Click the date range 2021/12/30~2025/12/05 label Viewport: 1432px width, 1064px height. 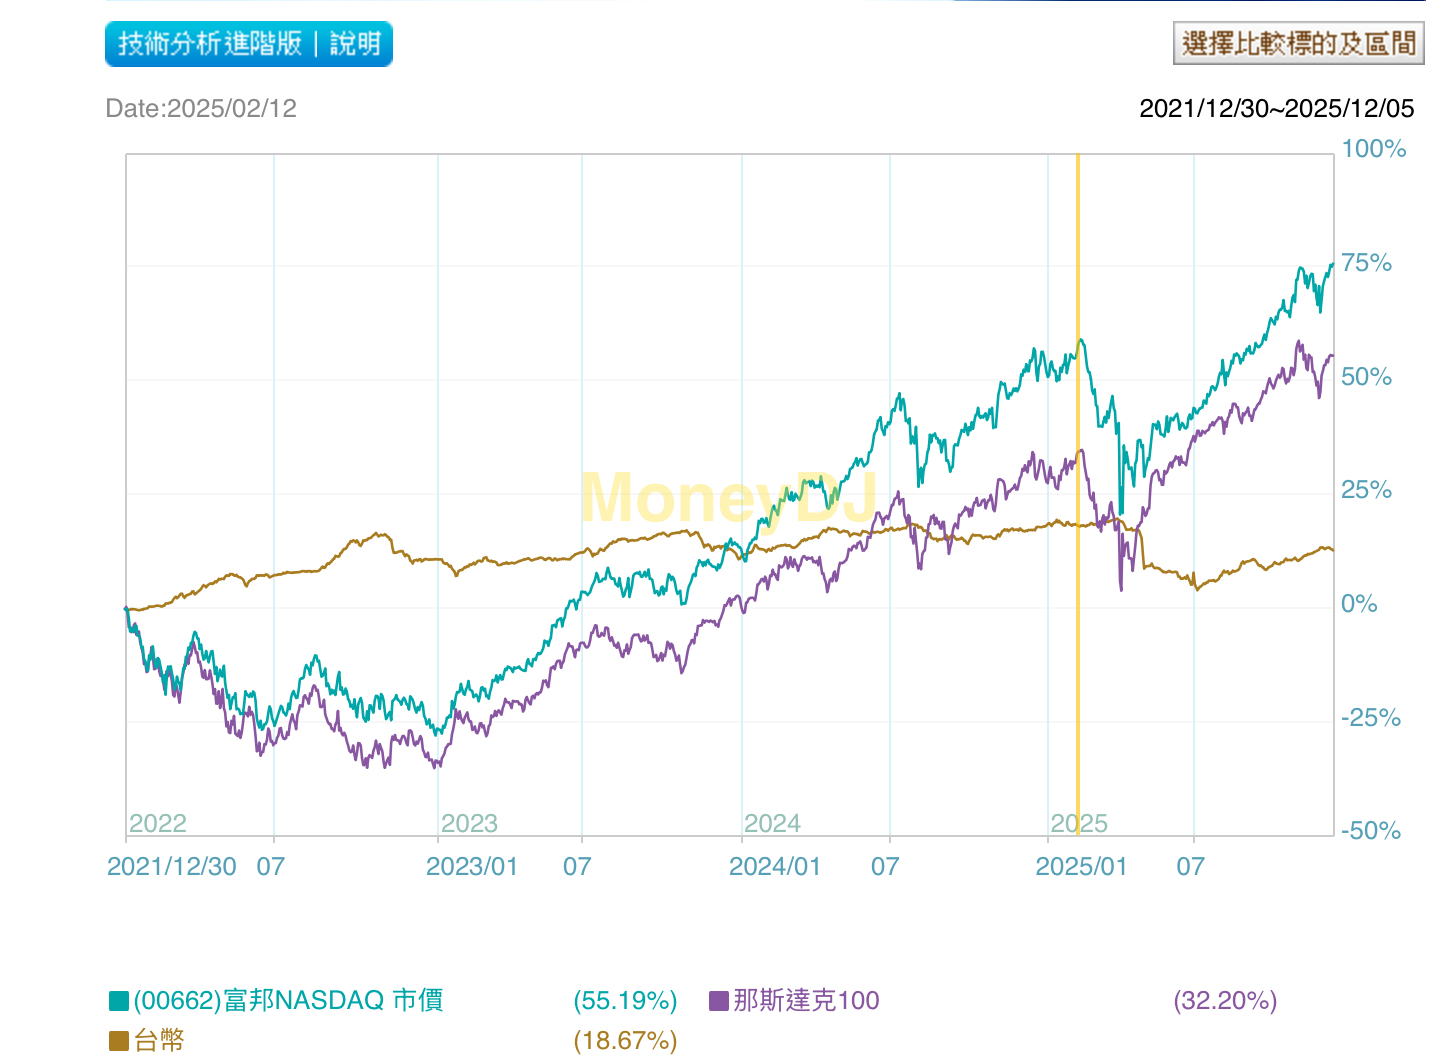1277,108
